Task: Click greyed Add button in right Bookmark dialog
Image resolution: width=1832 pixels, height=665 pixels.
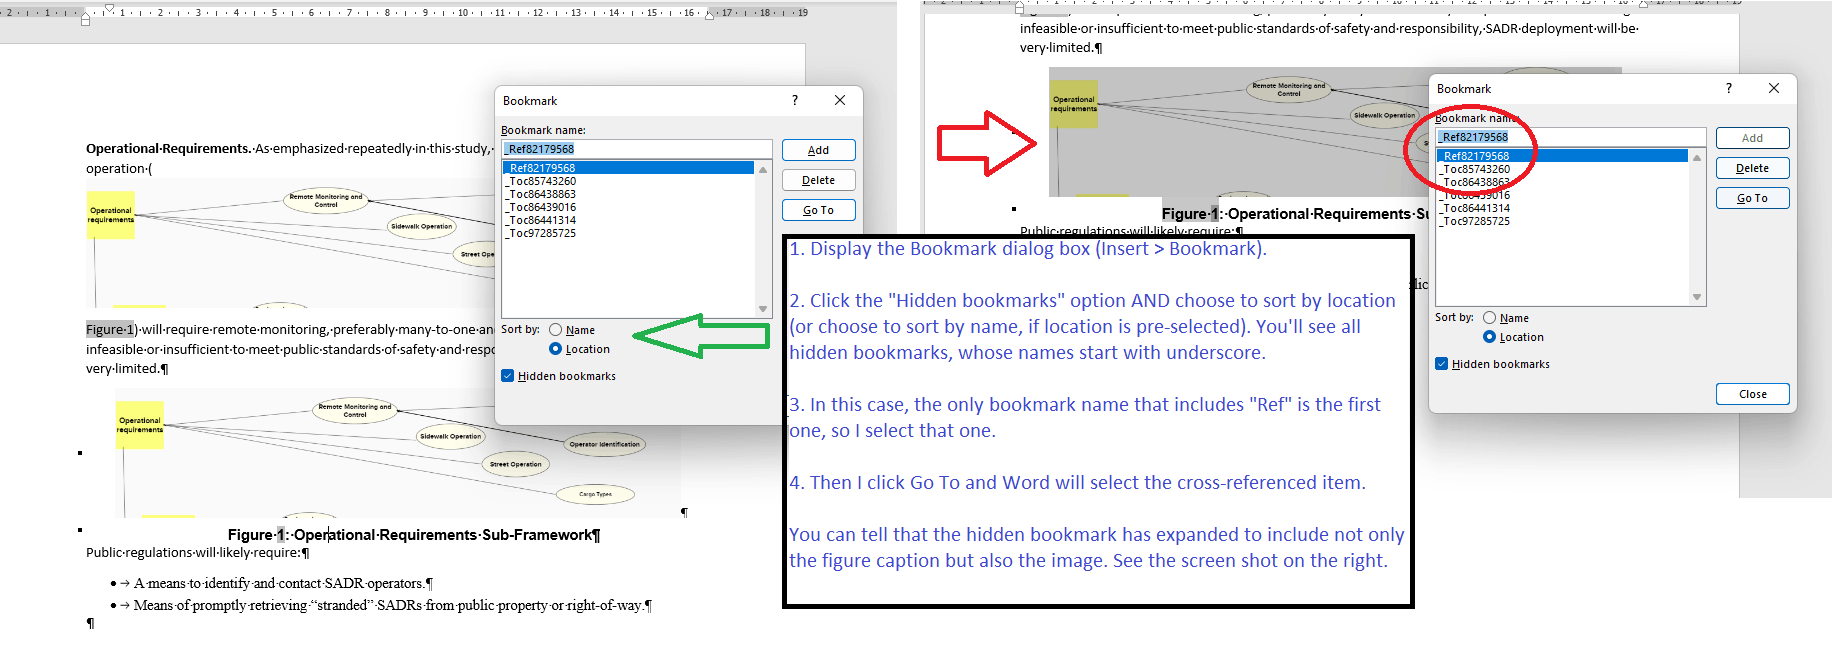Action: (1752, 138)
